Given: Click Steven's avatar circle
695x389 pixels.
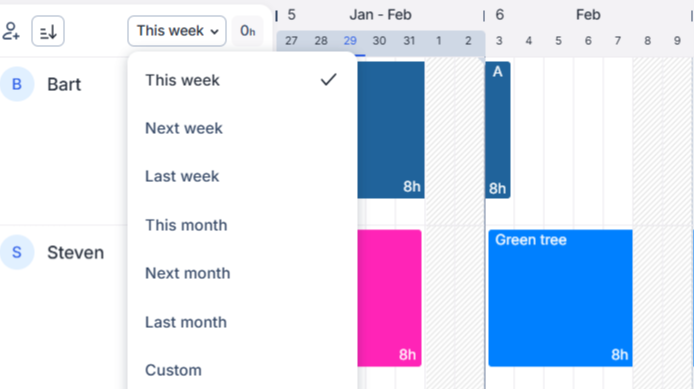Looking at the screenshot, I should (x=17, y=253).
